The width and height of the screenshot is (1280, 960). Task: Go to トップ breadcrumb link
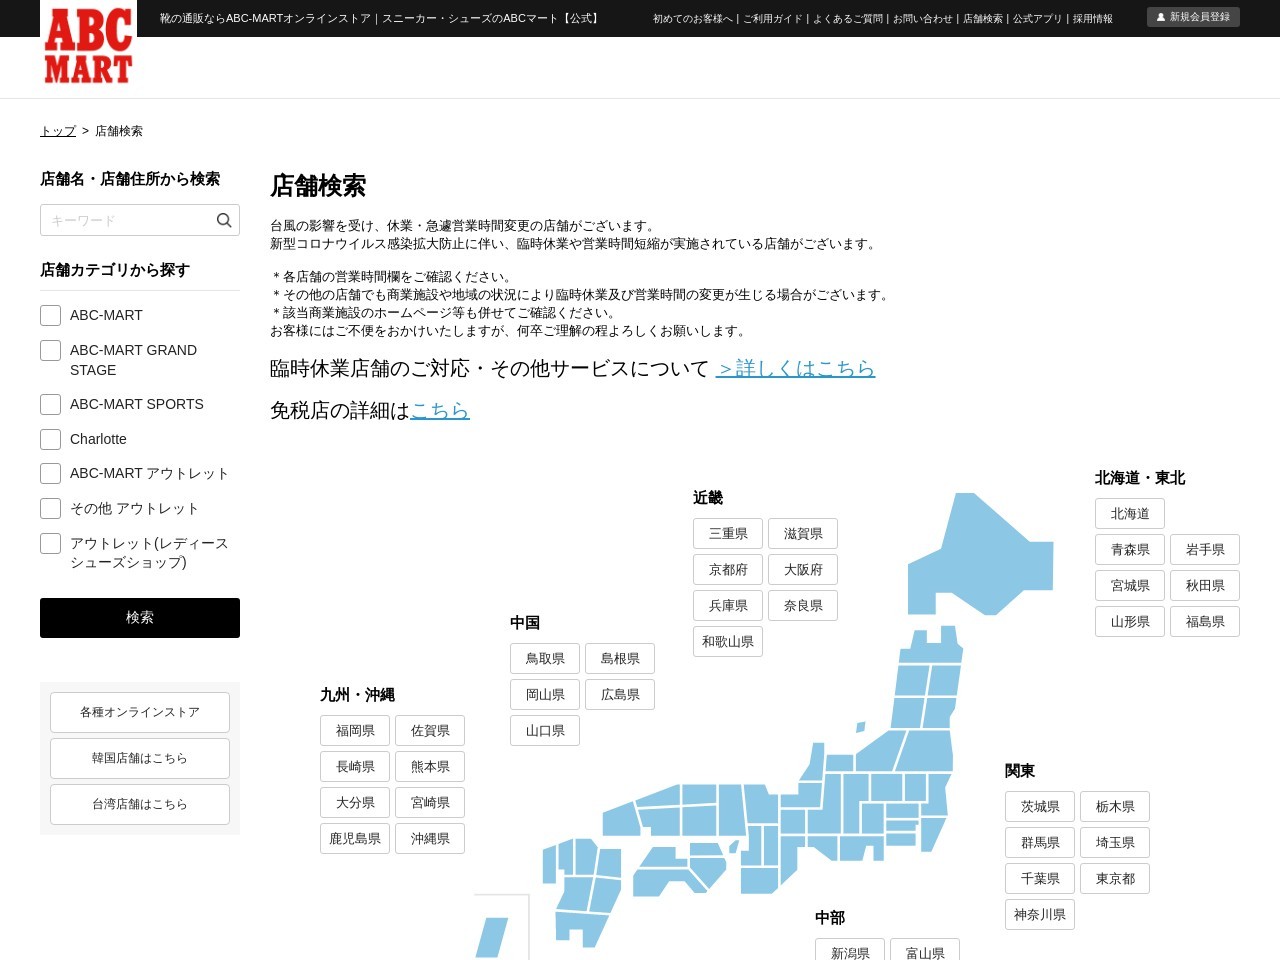point(58,131)
